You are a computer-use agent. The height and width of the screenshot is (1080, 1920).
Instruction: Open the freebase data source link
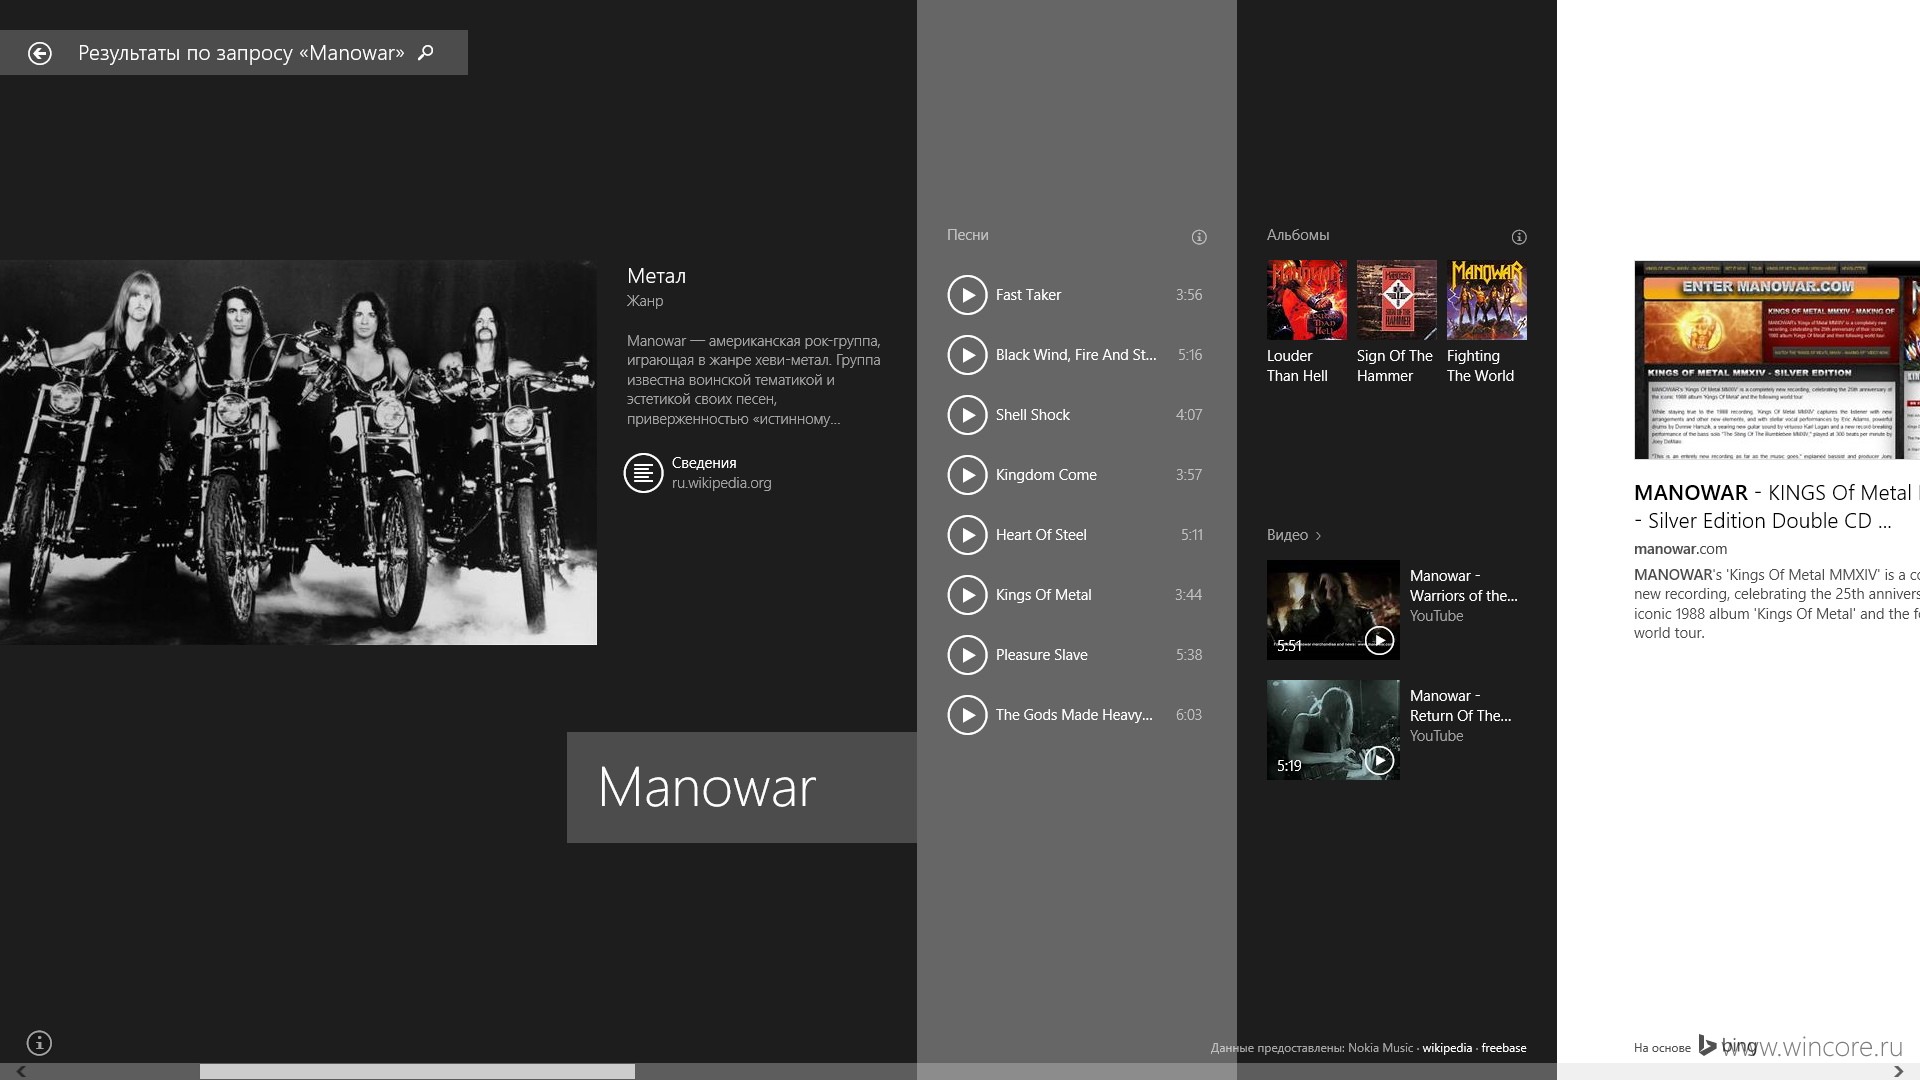[1504, 1048]
